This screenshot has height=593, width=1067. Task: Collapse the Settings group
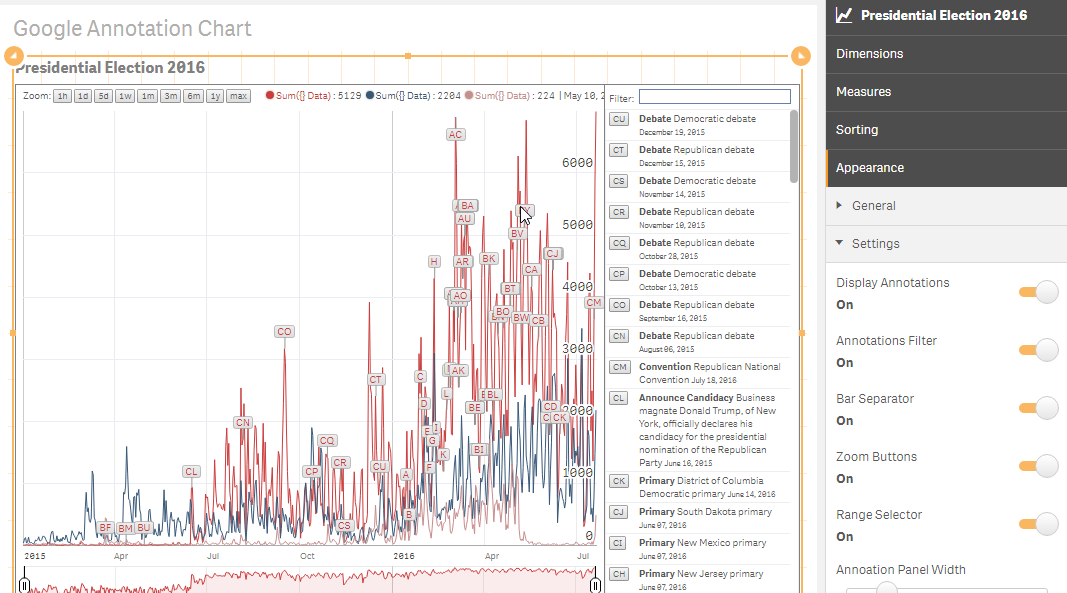coord(947,244)
